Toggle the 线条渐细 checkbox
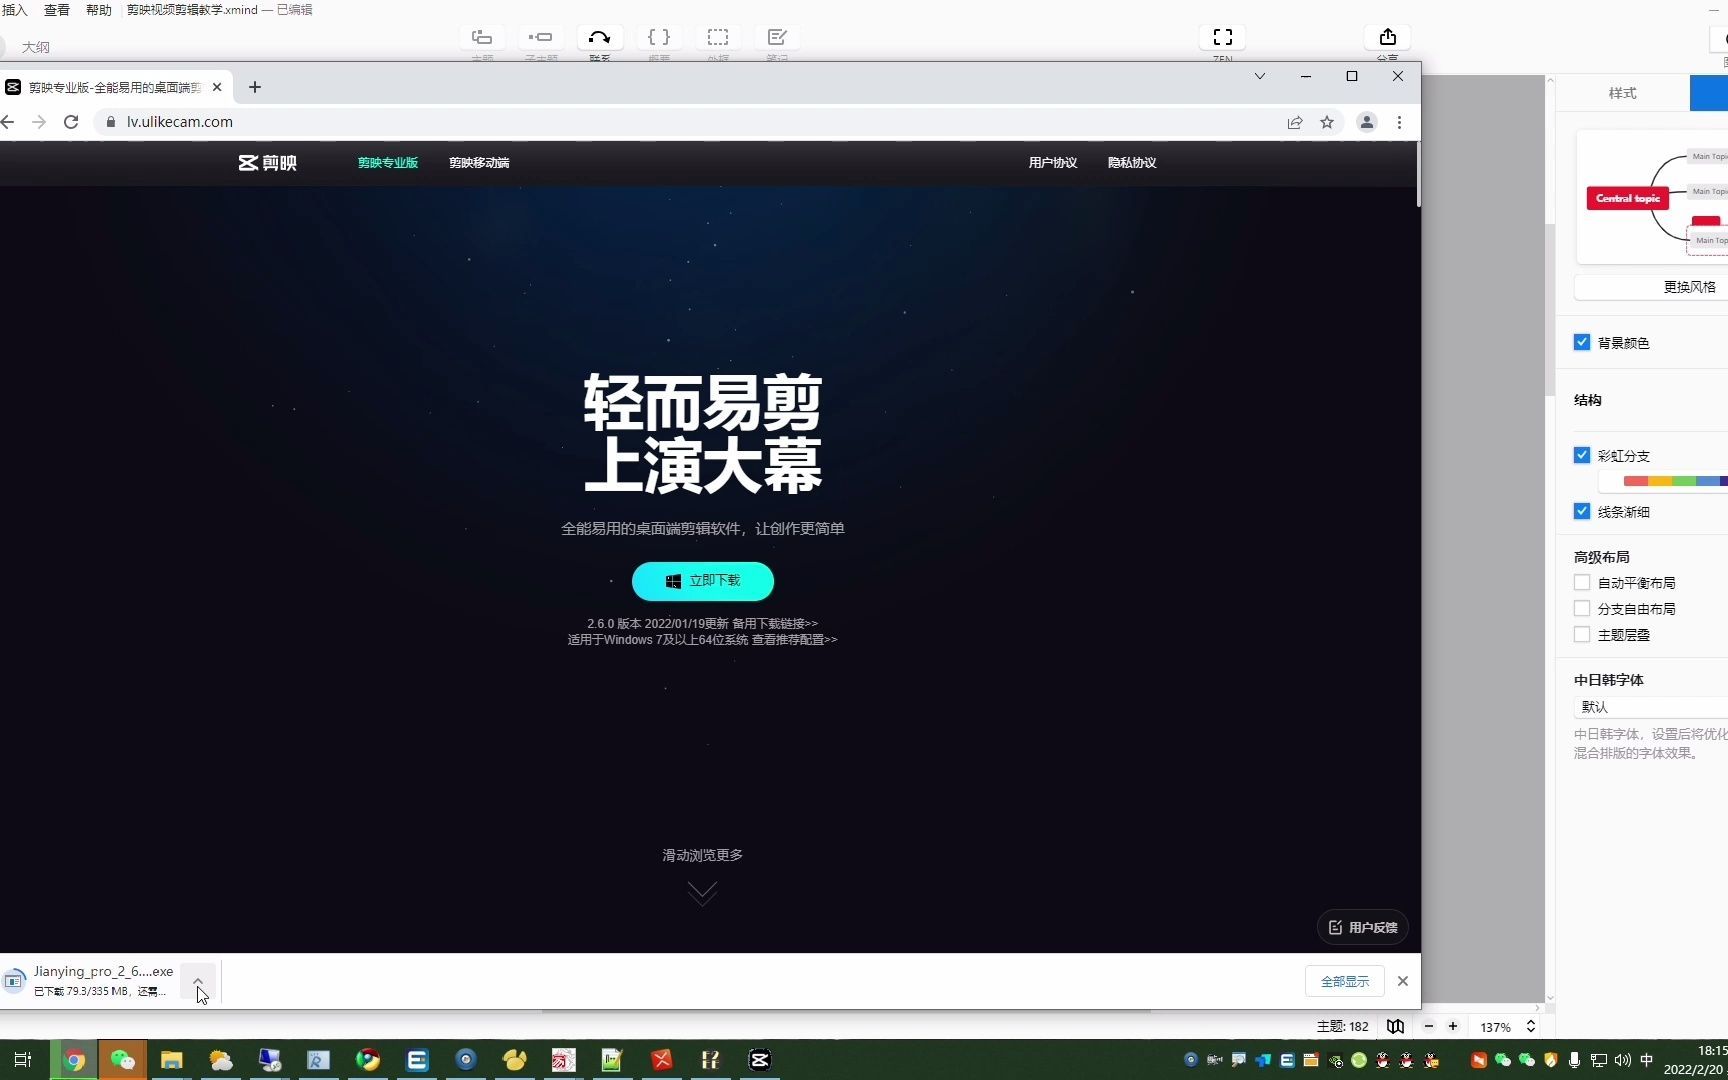The image size is (1728, 1080). (x=1582, y=511)
